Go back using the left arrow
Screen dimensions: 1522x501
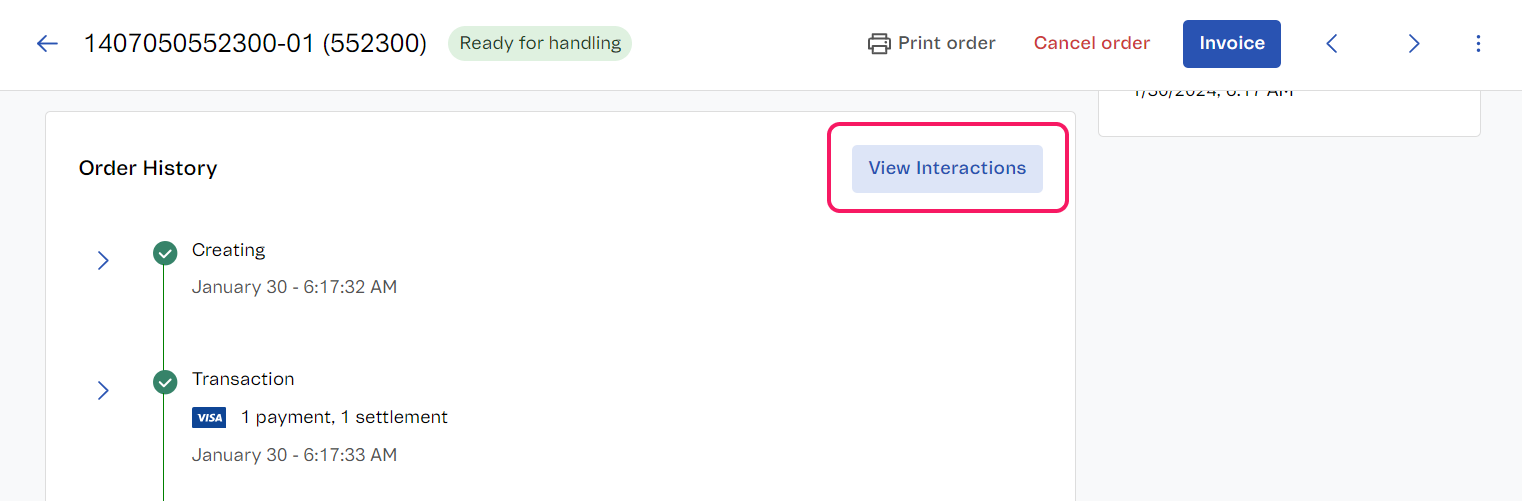tap(47, 44)
